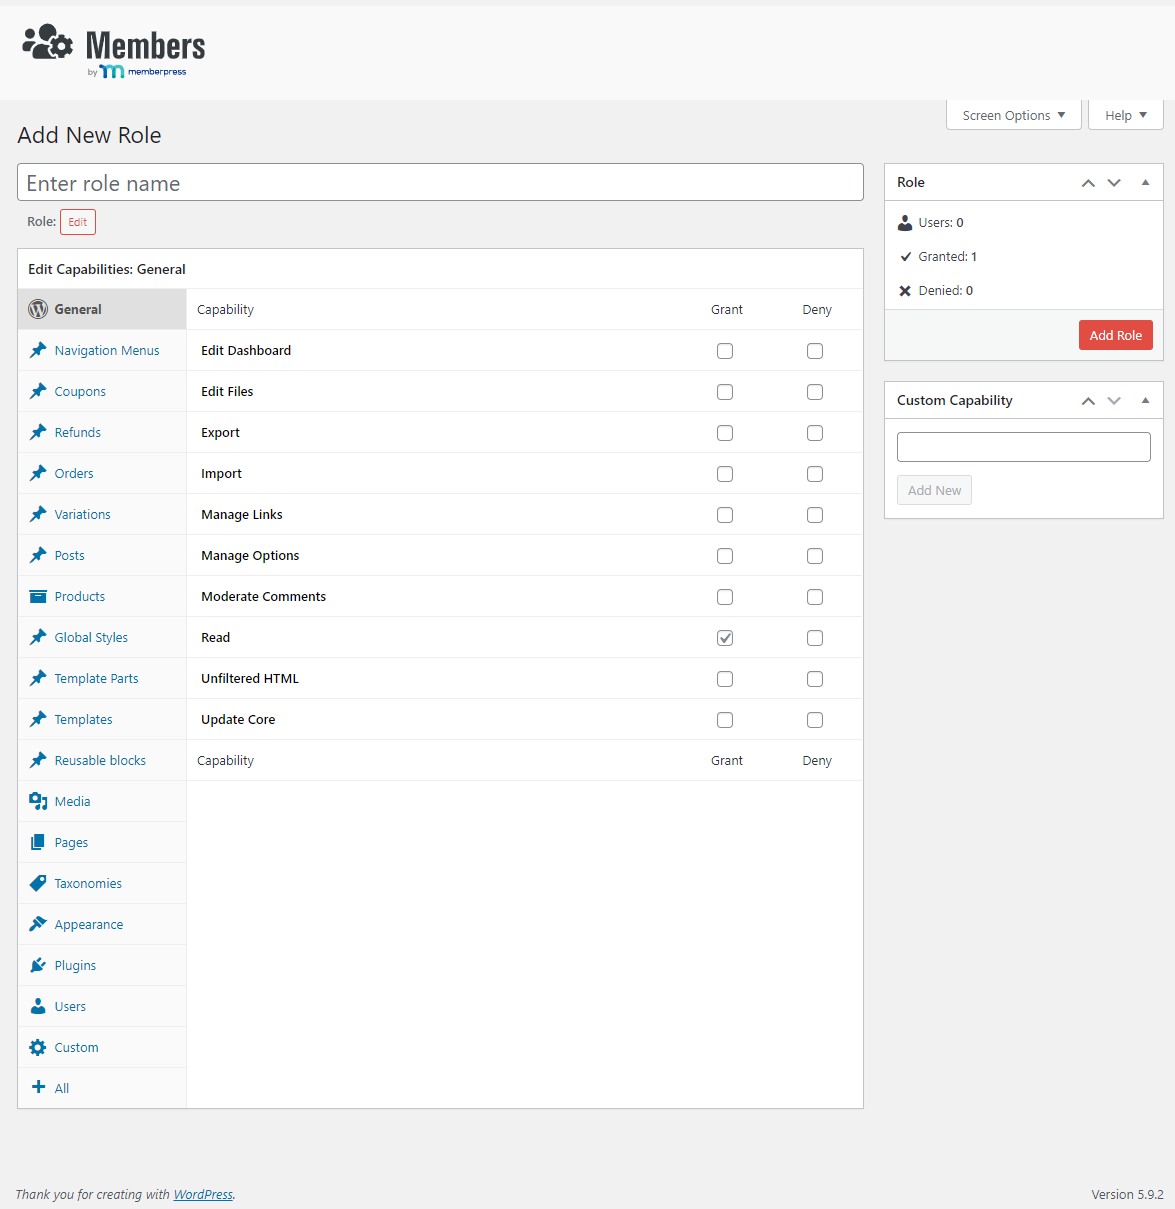Deny the Moderate Comments capability
1175x1209 pixels.
pyautogui.click(x=815, y=597)
